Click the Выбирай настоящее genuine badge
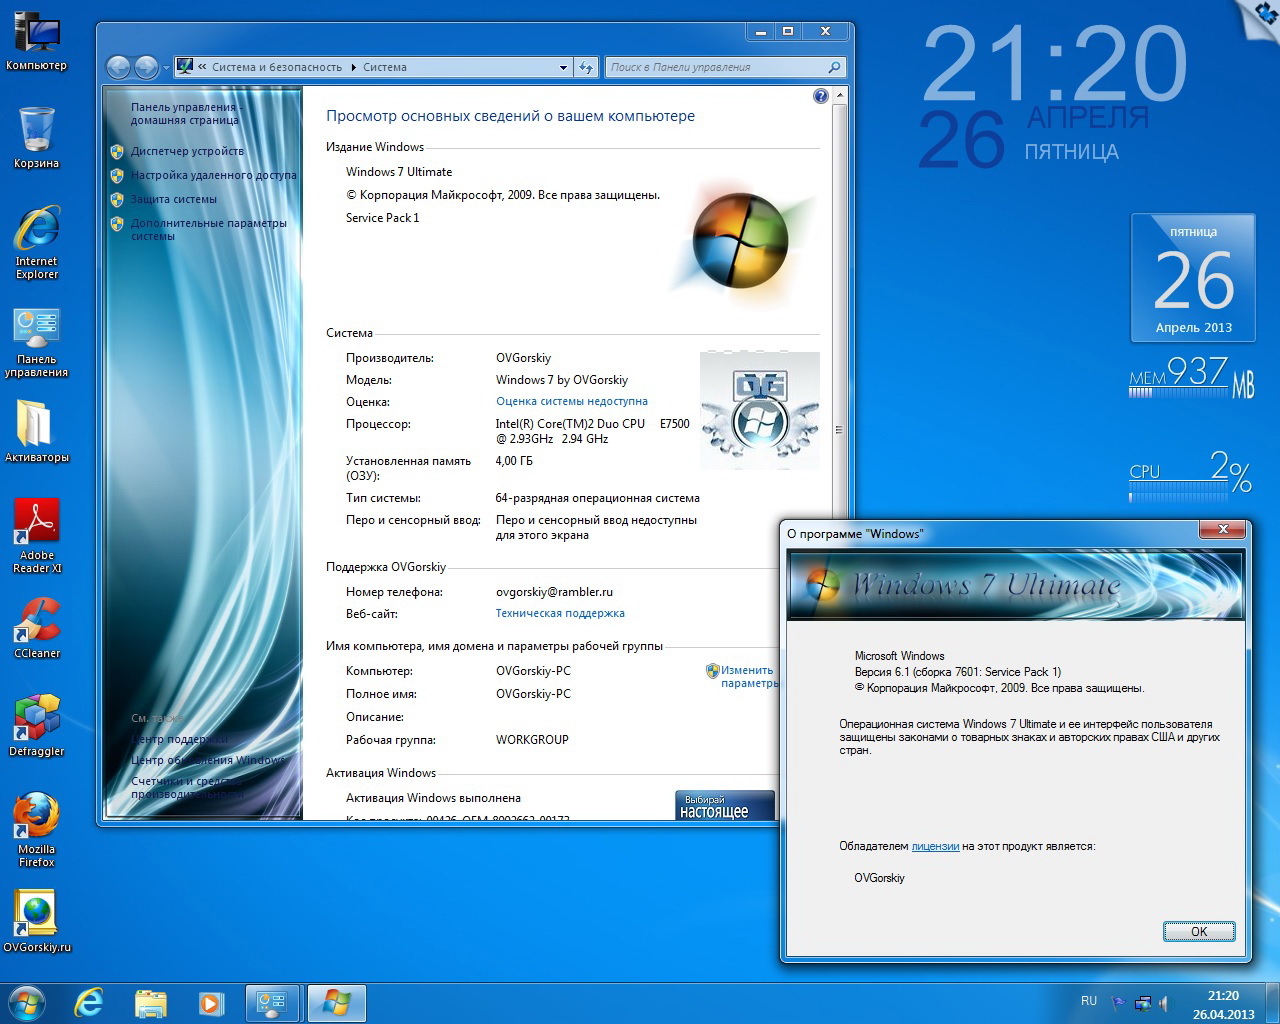Image resolution: width=1280 pixels, height=1024 pixels. coord(725,806)
